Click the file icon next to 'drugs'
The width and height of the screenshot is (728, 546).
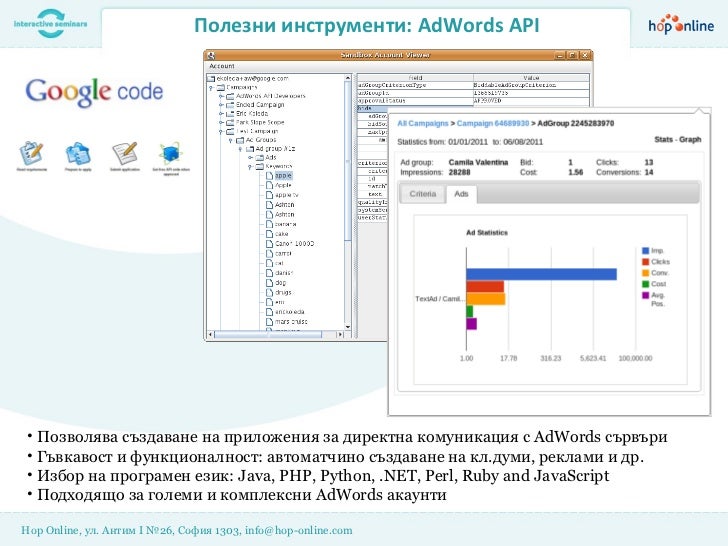(x=269, y=292)
